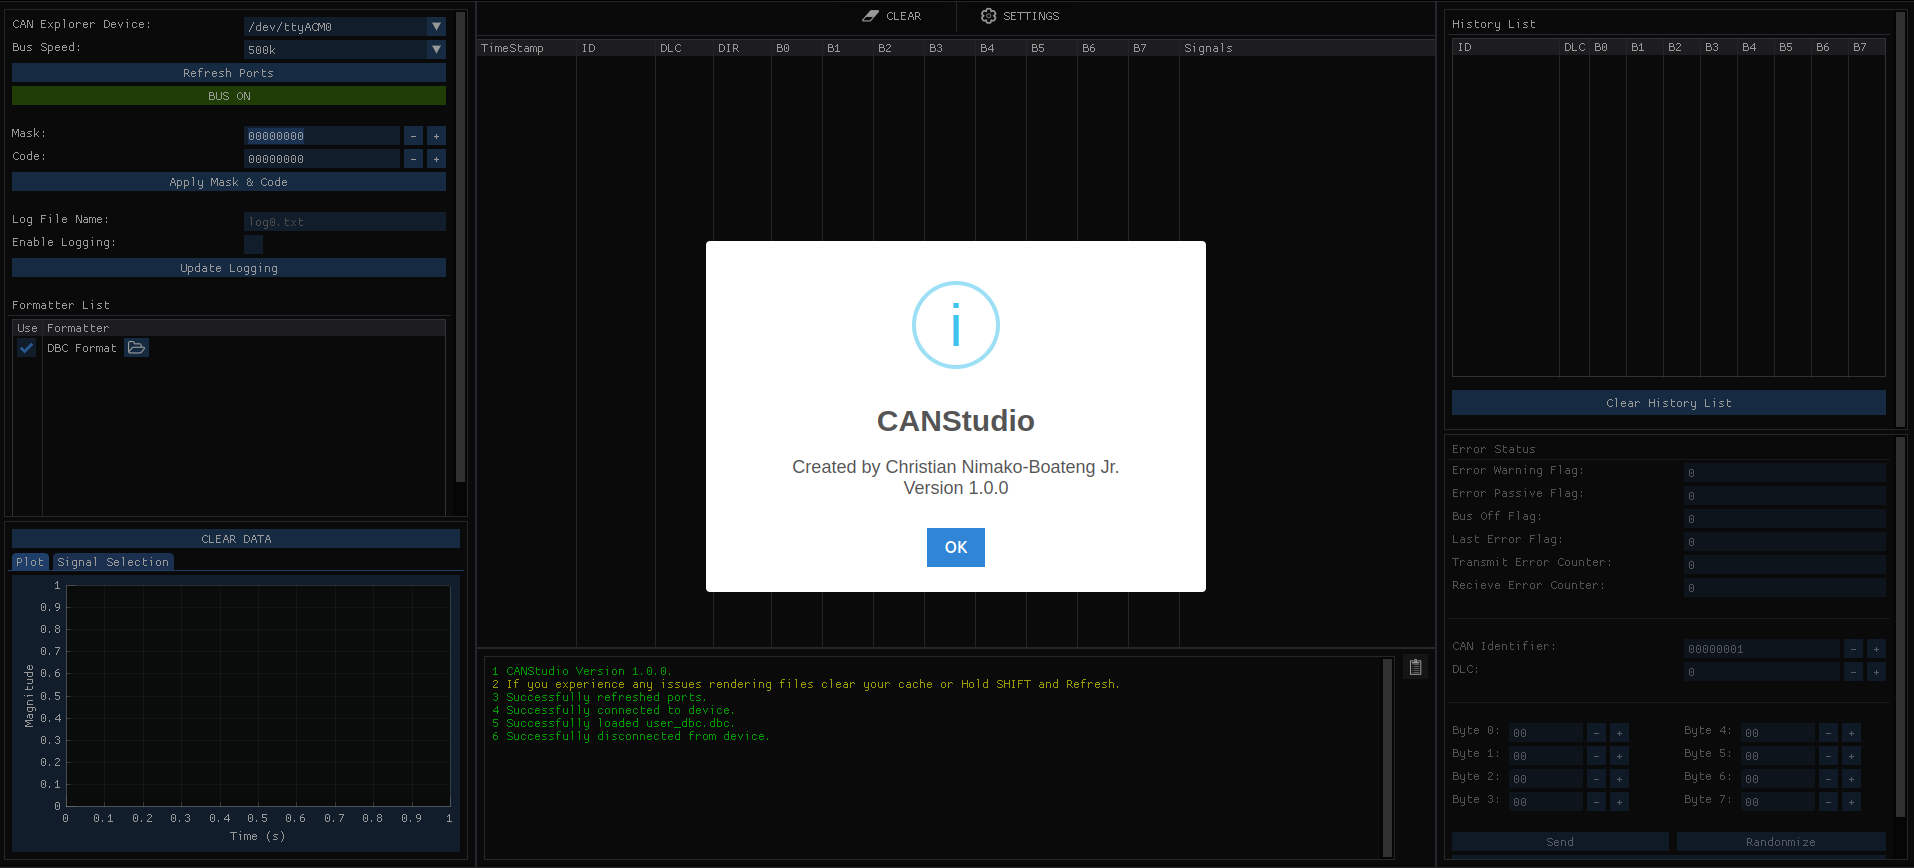Select the Plot tab
This screenshot has width=1914, height=868.
(30, 562)
